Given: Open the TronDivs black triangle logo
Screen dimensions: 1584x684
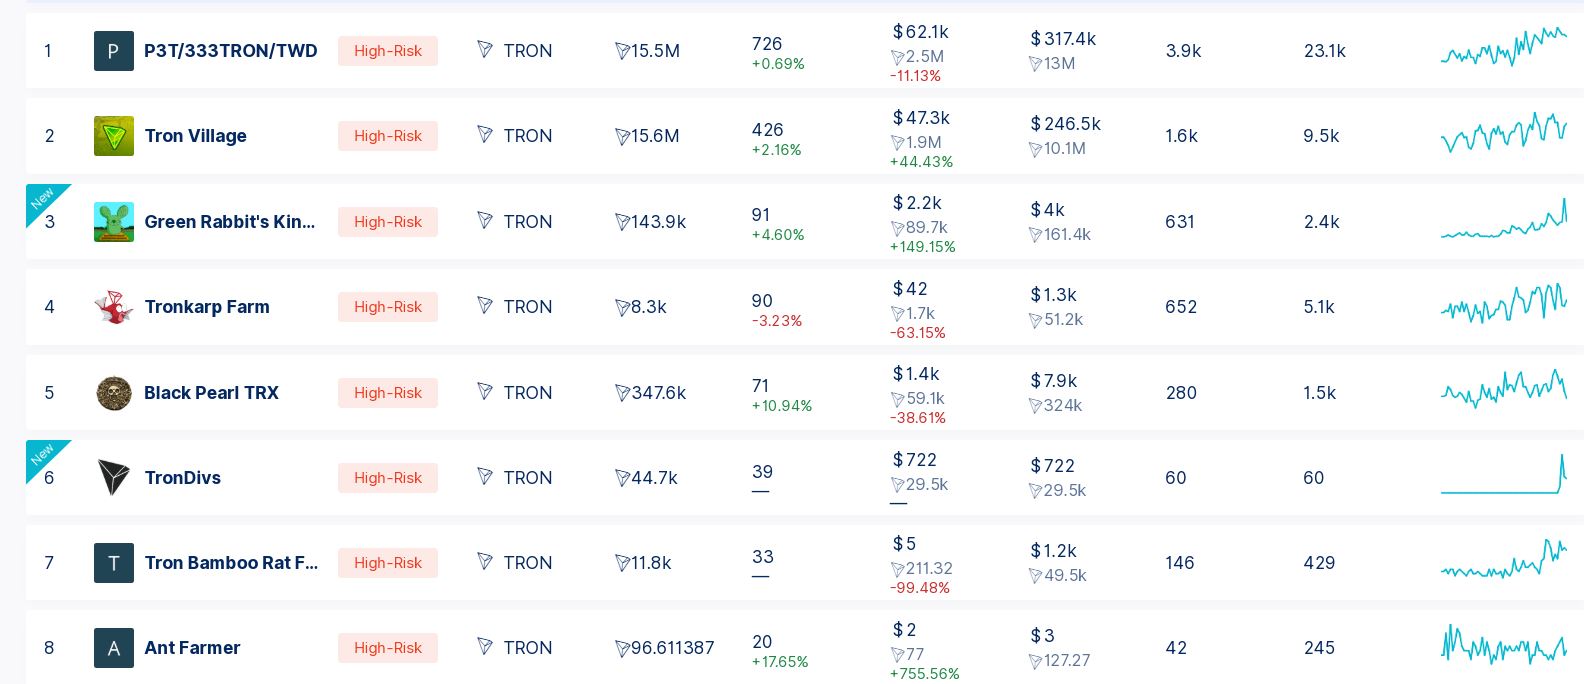Looking at the screenshot, I should (x=114, y=478).
